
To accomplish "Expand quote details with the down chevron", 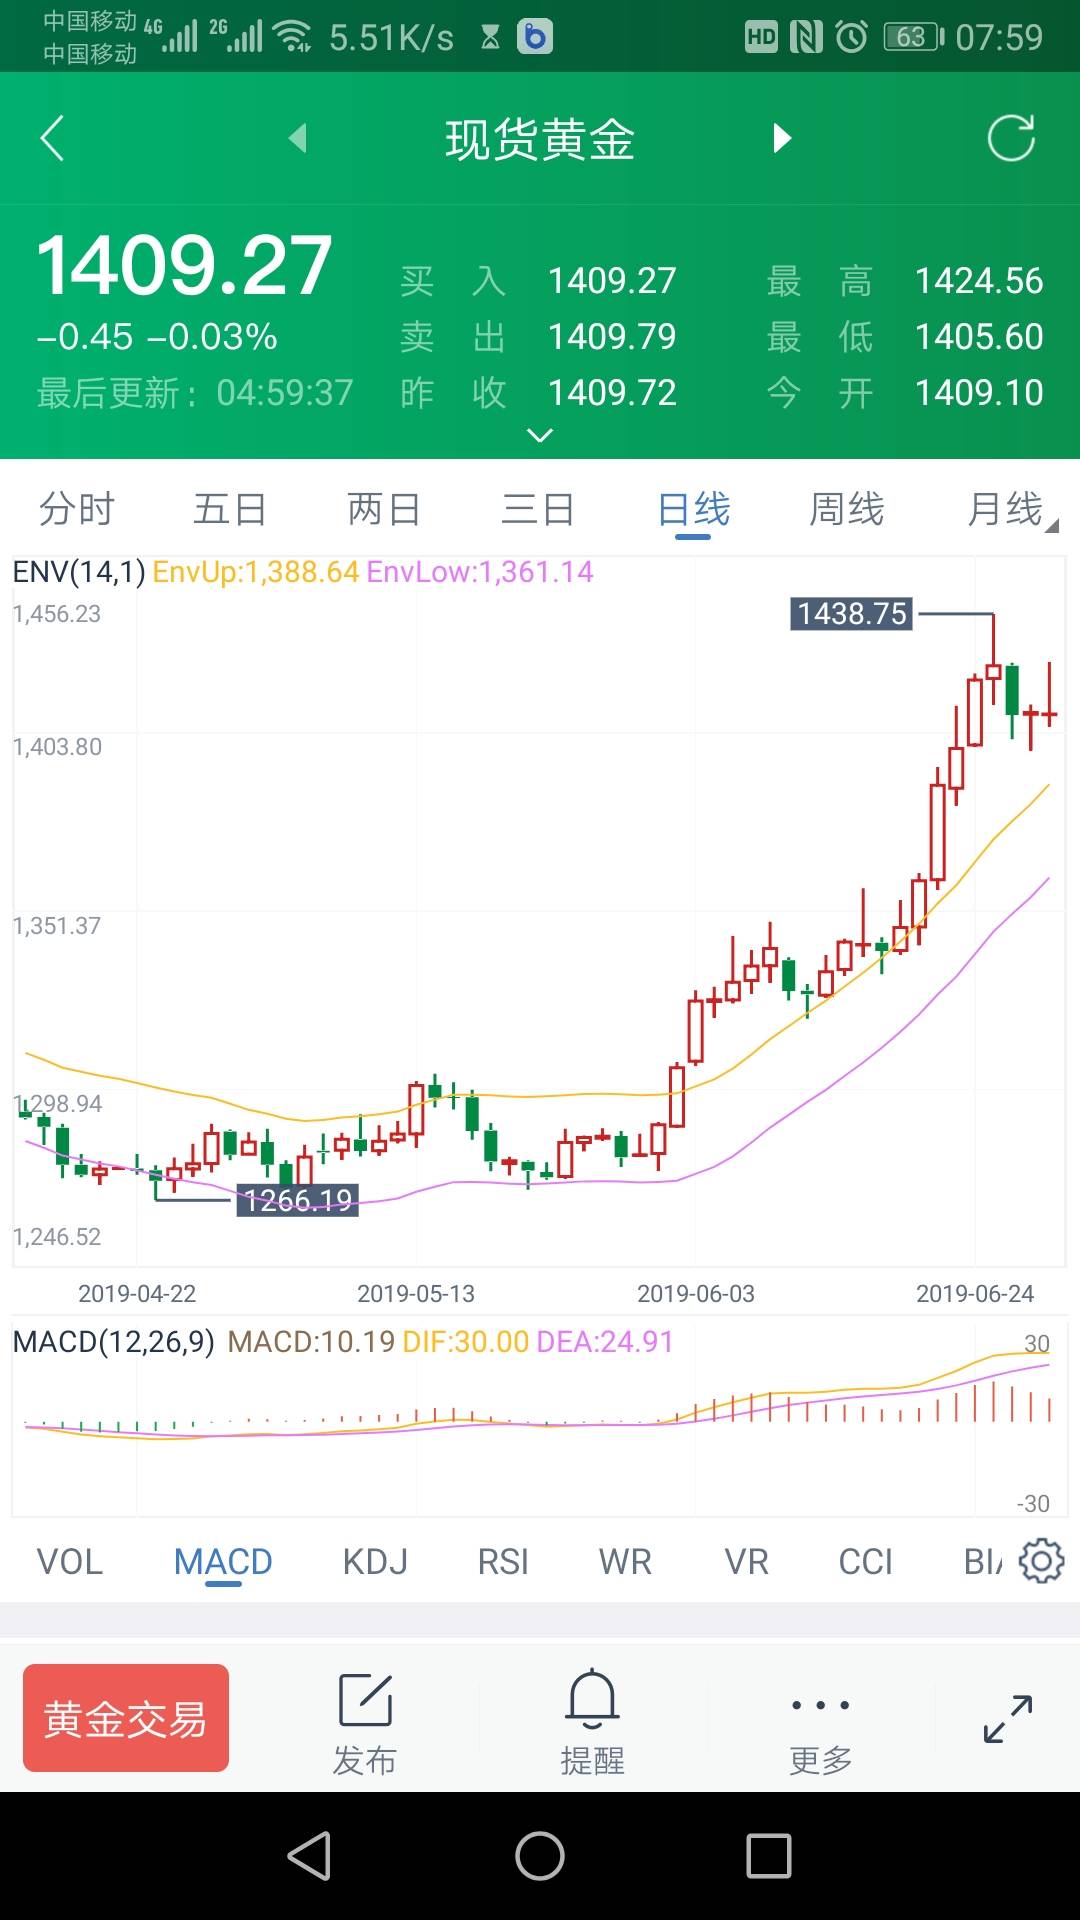I will pos(540,435).
